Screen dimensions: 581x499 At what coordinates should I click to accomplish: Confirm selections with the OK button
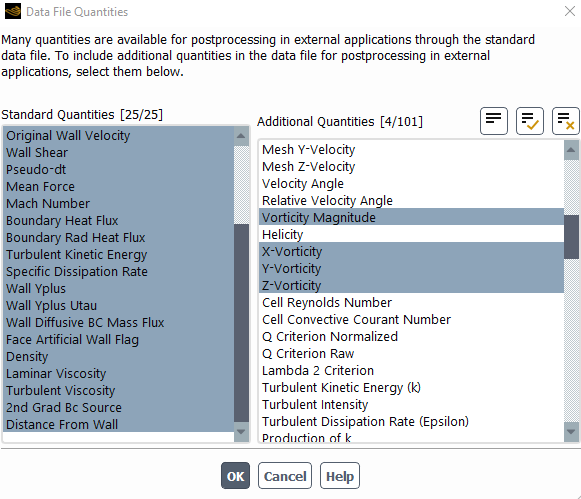click(235, 476)
